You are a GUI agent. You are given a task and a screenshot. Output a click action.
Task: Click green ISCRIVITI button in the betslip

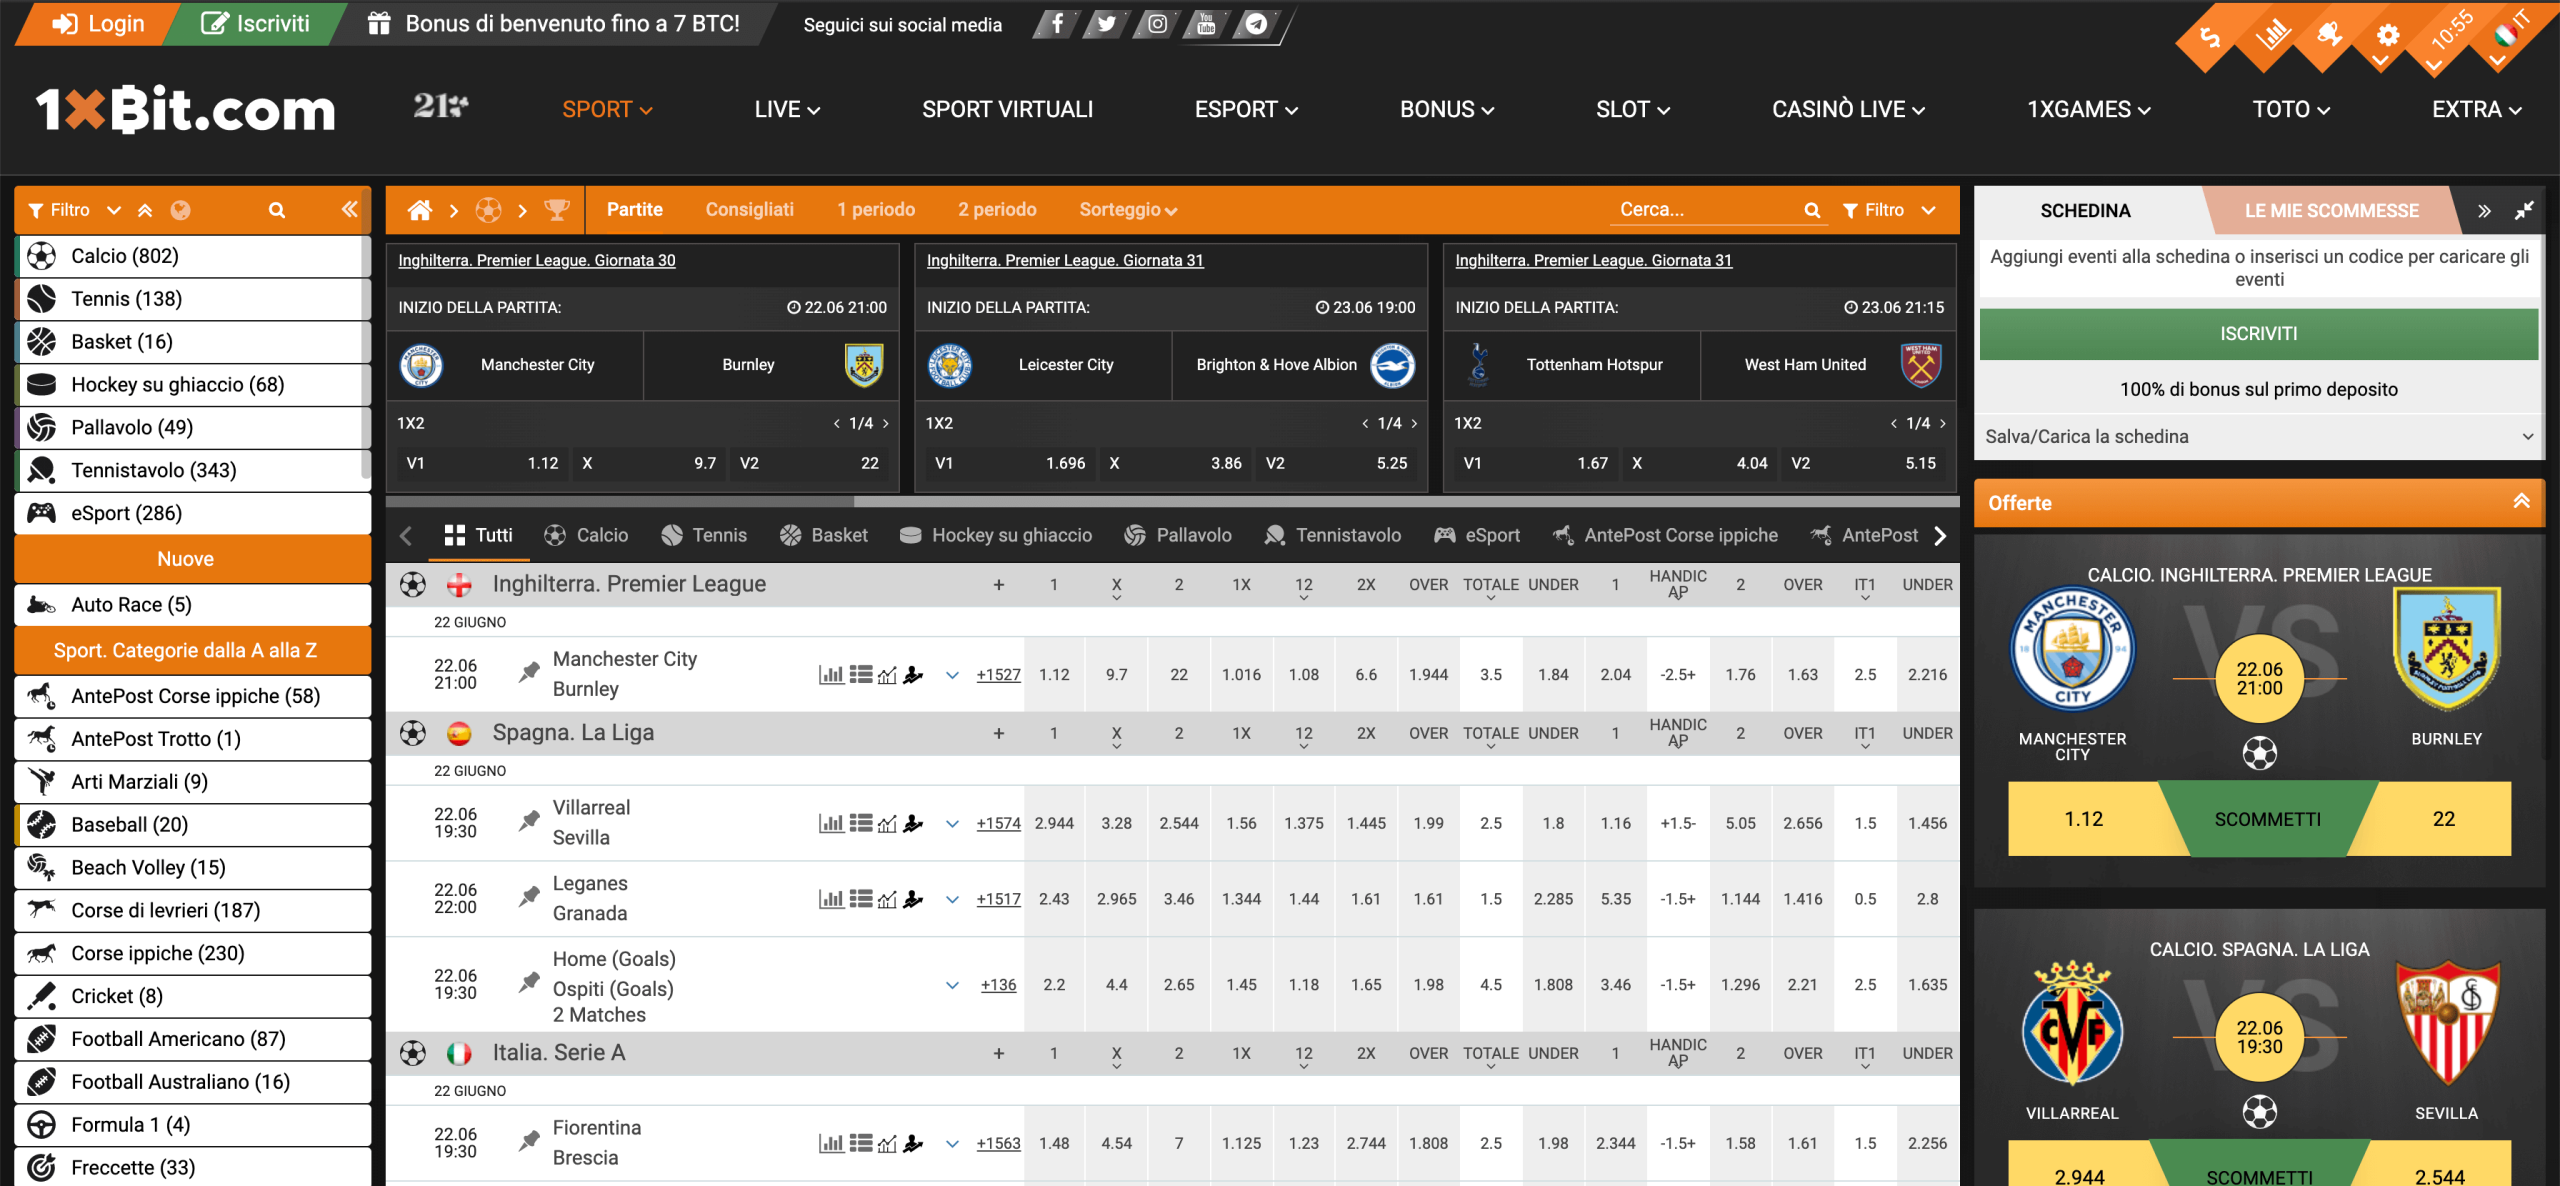[2258, 334]
